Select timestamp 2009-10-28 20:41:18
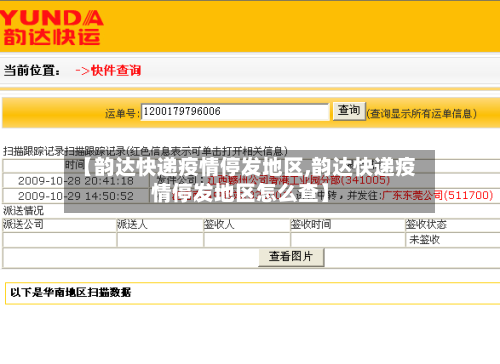Viewport: 500px width, 364px height. 76,181
